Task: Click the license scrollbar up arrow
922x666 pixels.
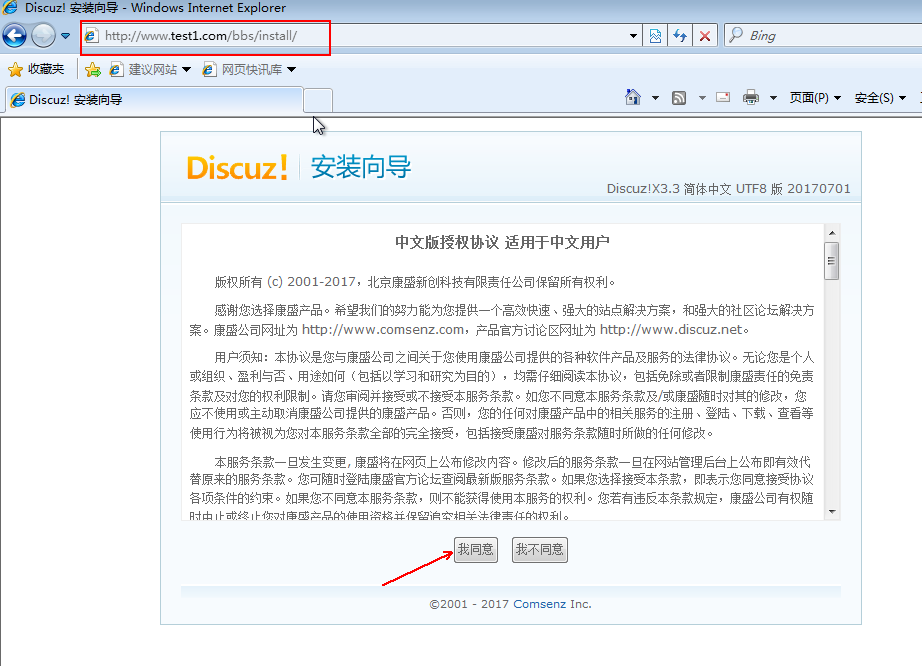Action: (x=832, y=233)
